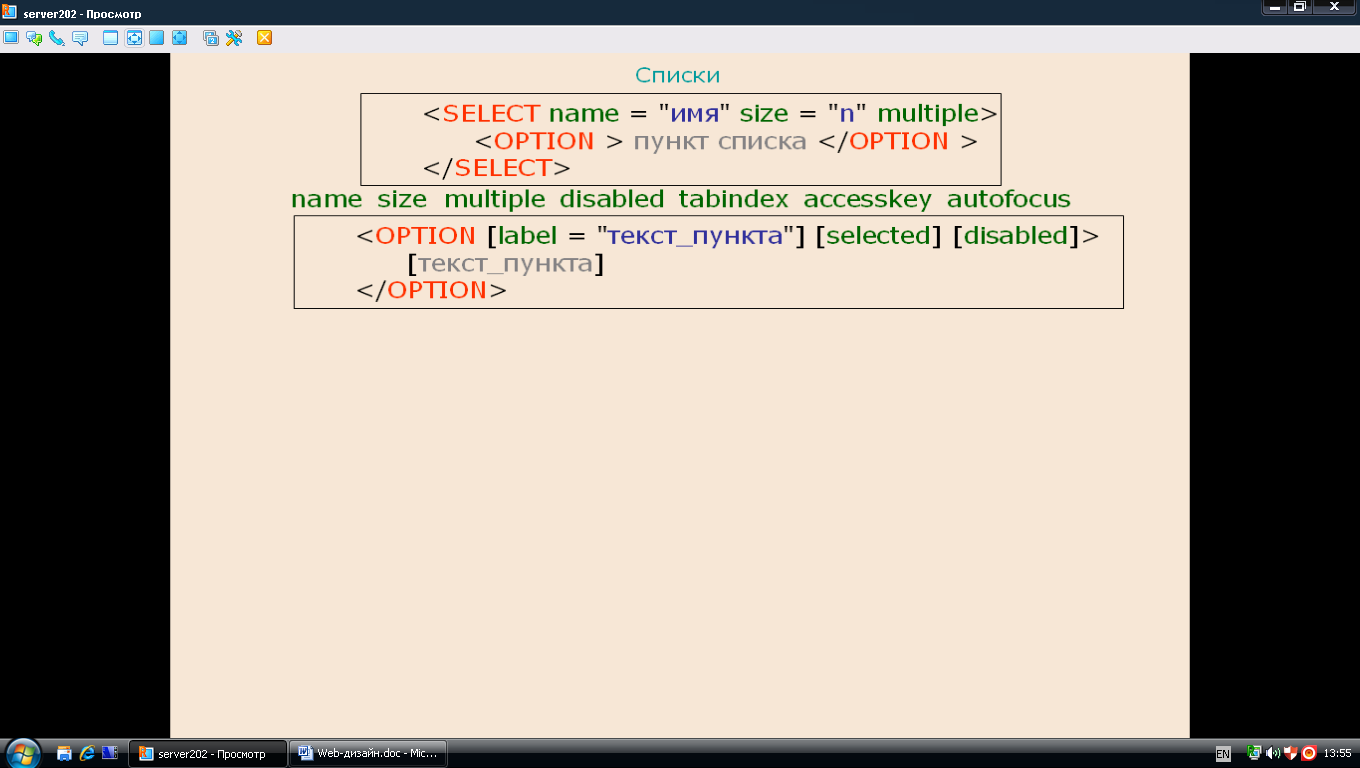Click the blue value текст_пункта in quotes
This screenshot has width=1360, height=768.
[695, 236]
